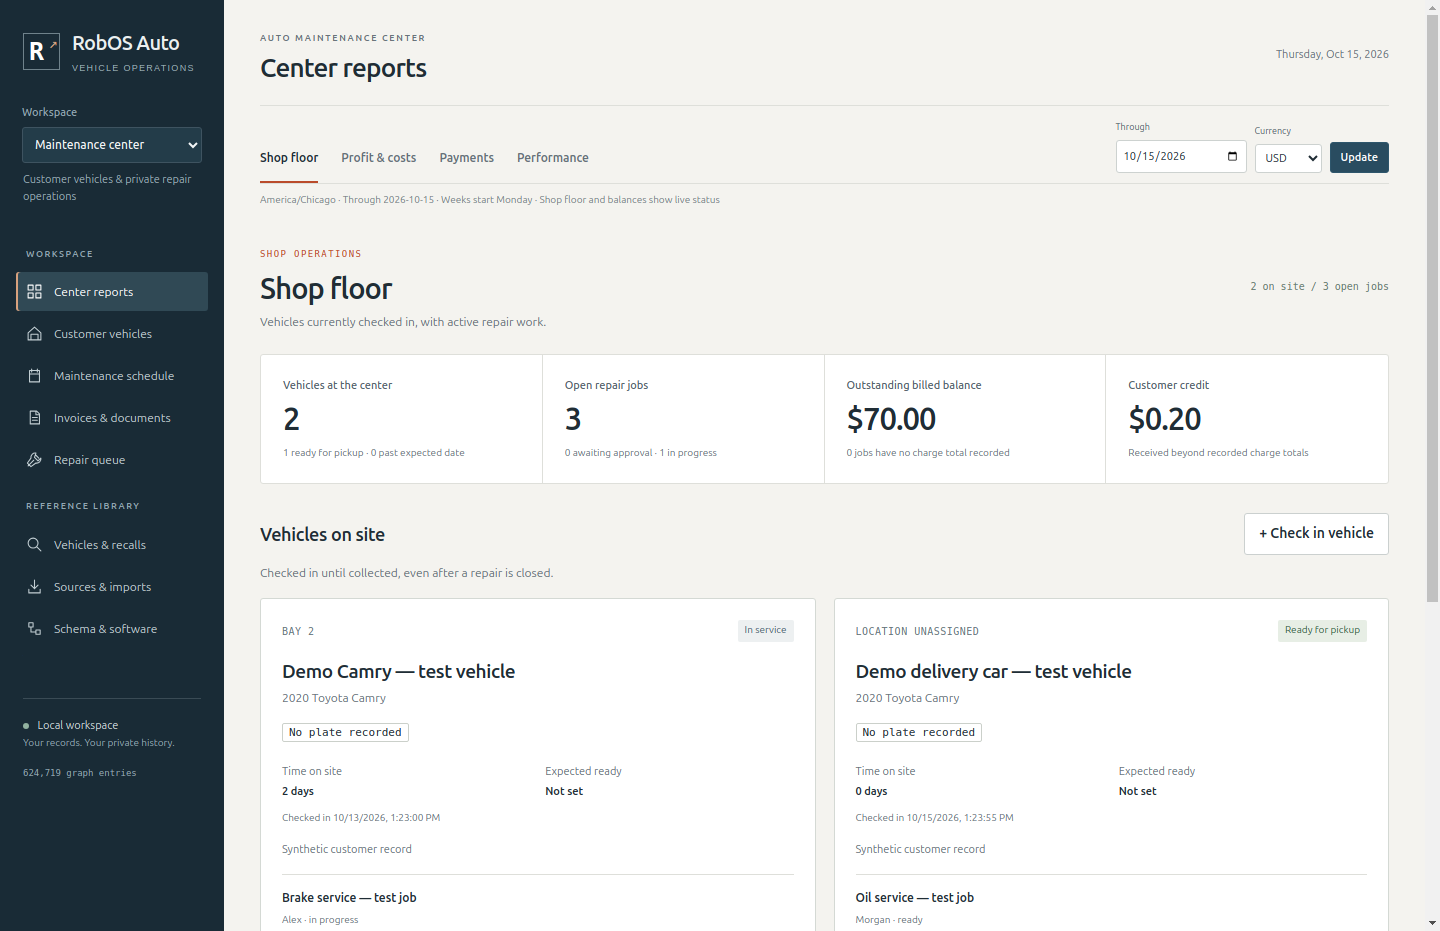Click the Morgan · ready text

pos(889,920)
